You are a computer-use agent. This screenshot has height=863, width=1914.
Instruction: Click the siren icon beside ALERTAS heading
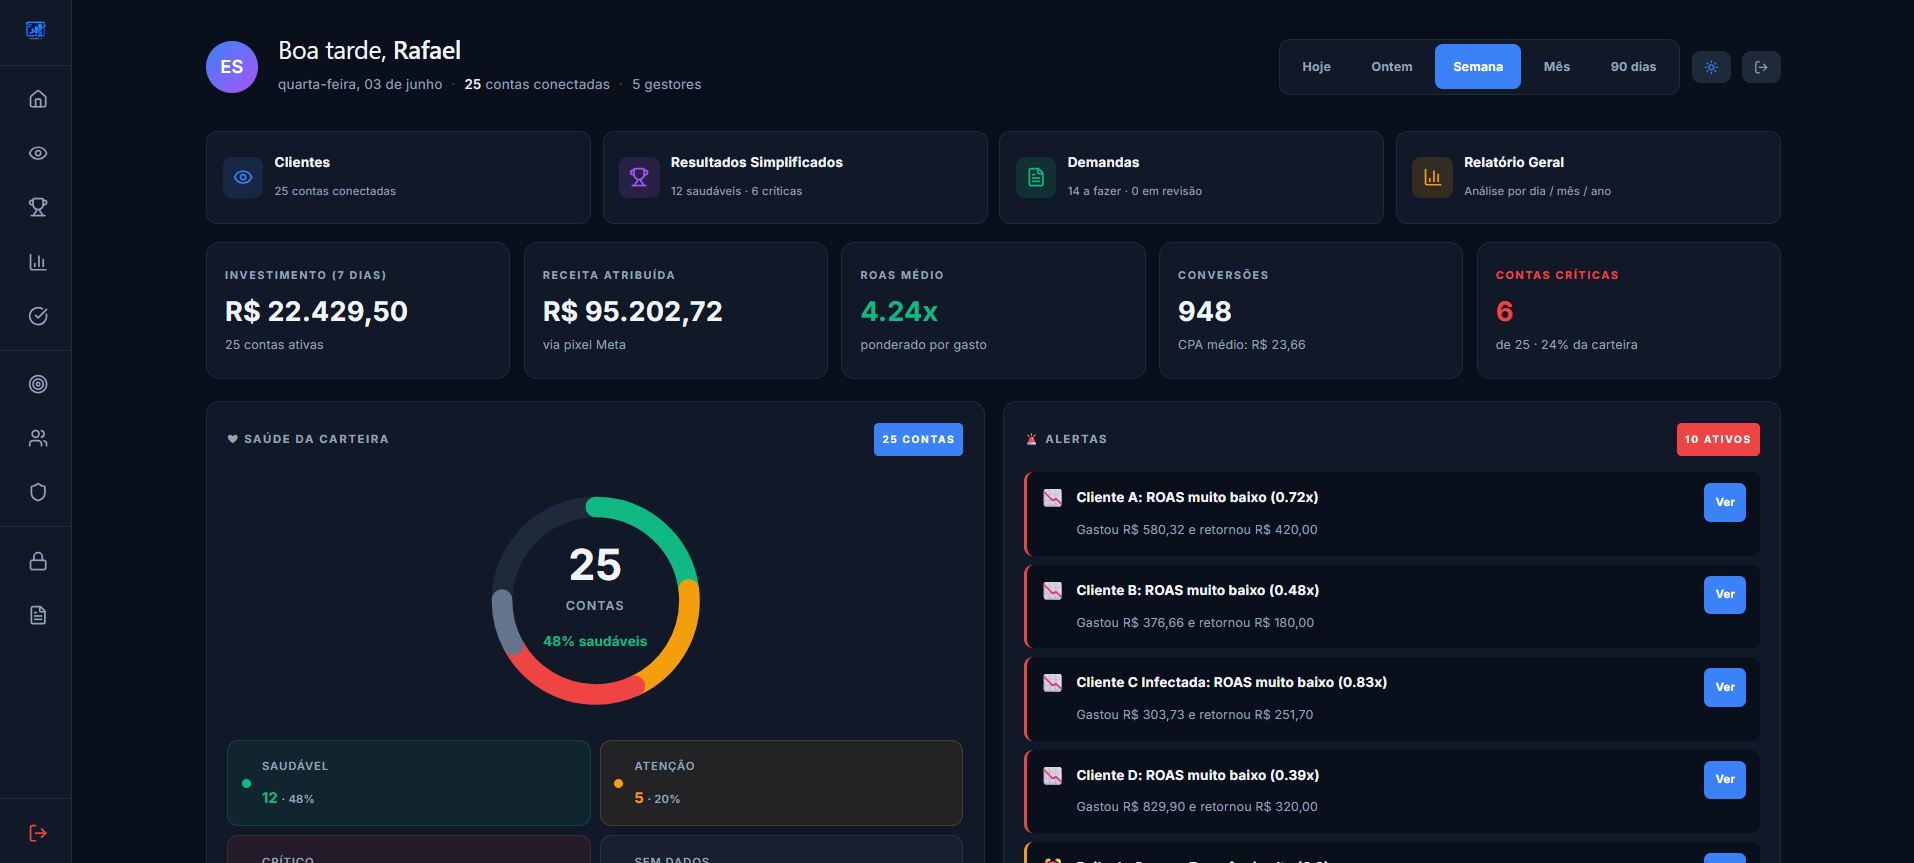(1031, 439)
